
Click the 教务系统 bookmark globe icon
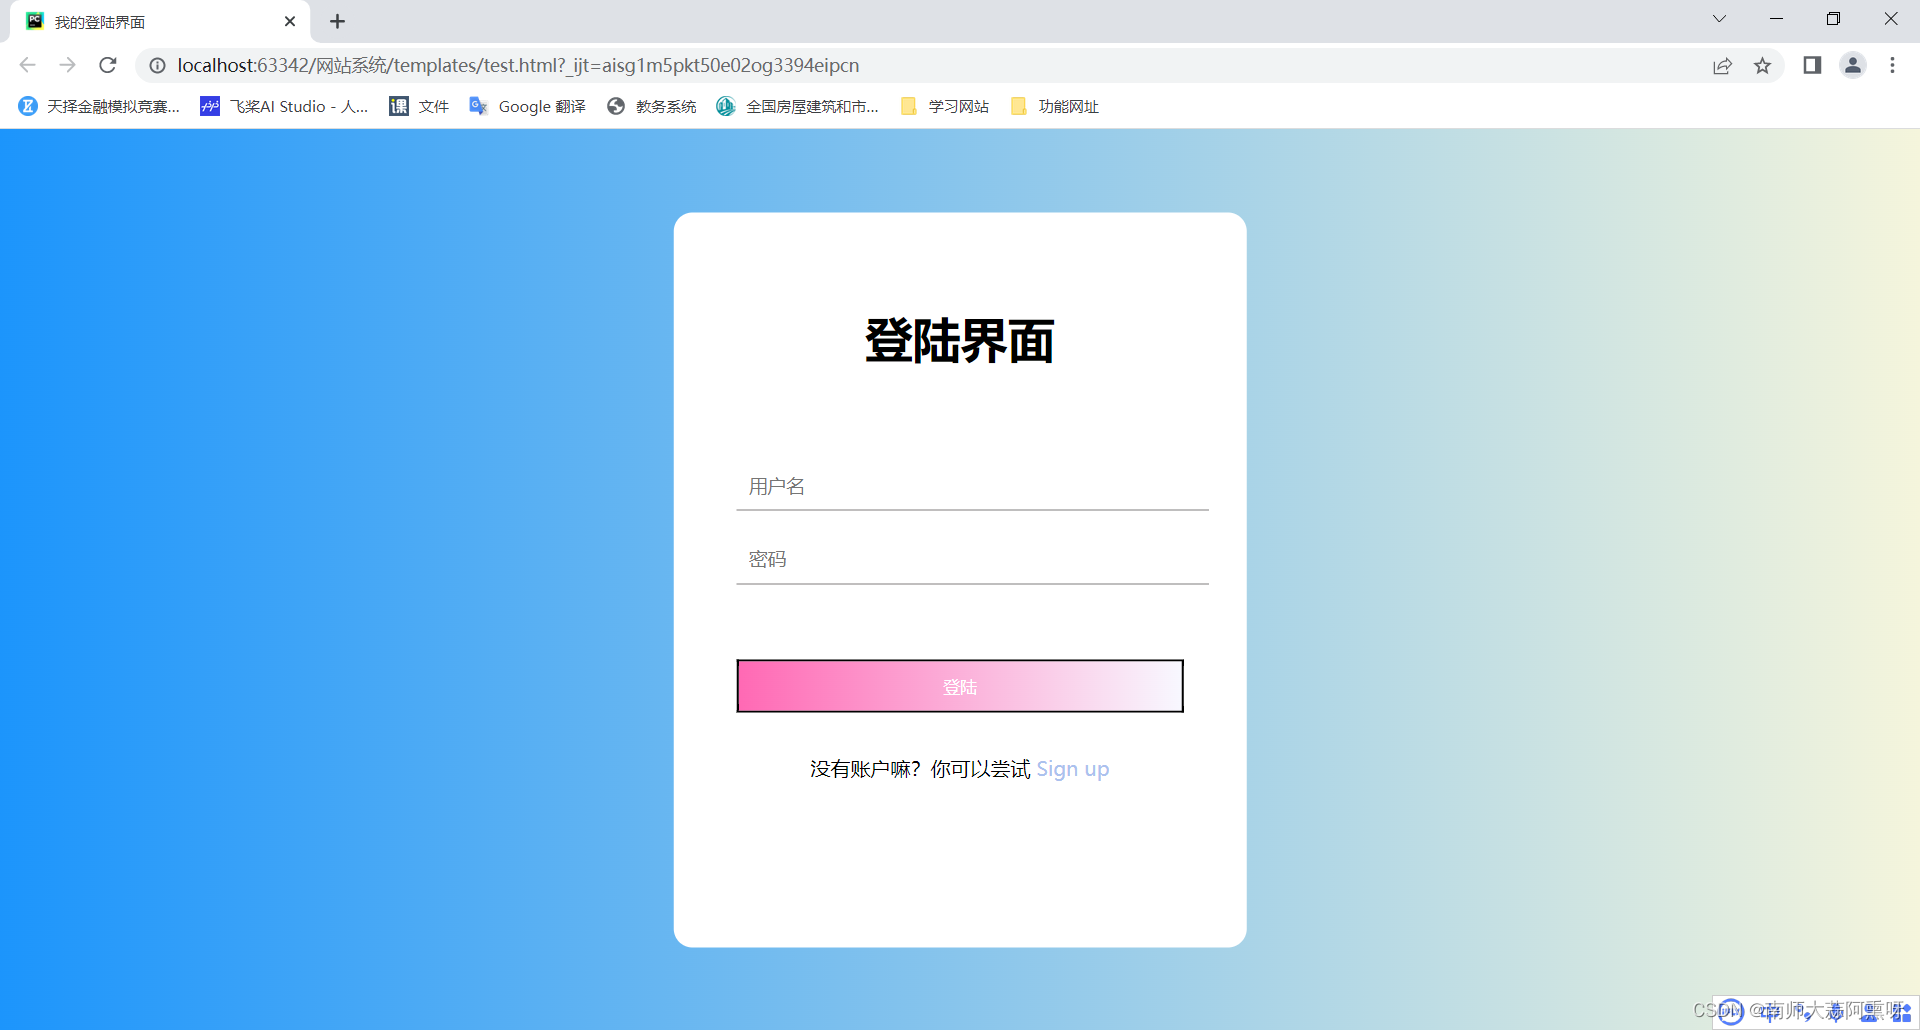tap(615, 106)
